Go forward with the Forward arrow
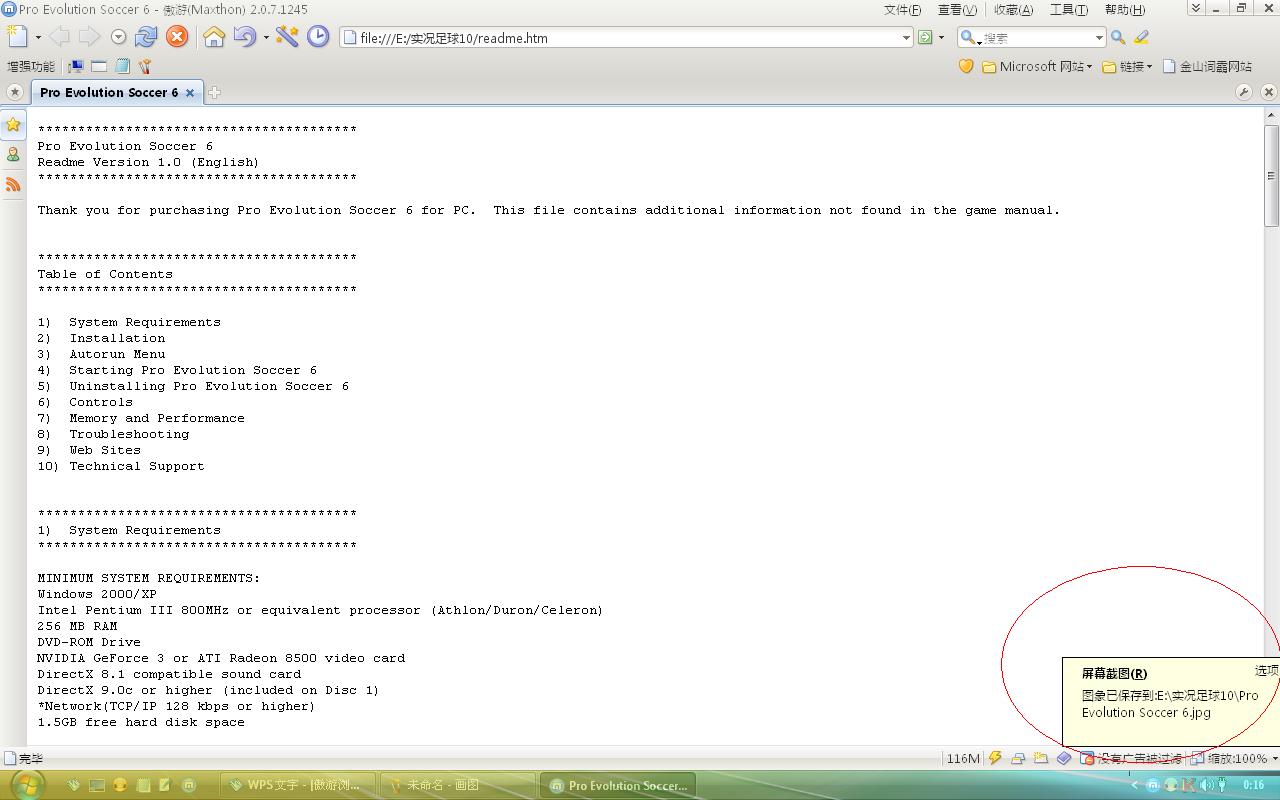Image resolution: width=1280 pixels, height=800 pixels. (89, 37)
